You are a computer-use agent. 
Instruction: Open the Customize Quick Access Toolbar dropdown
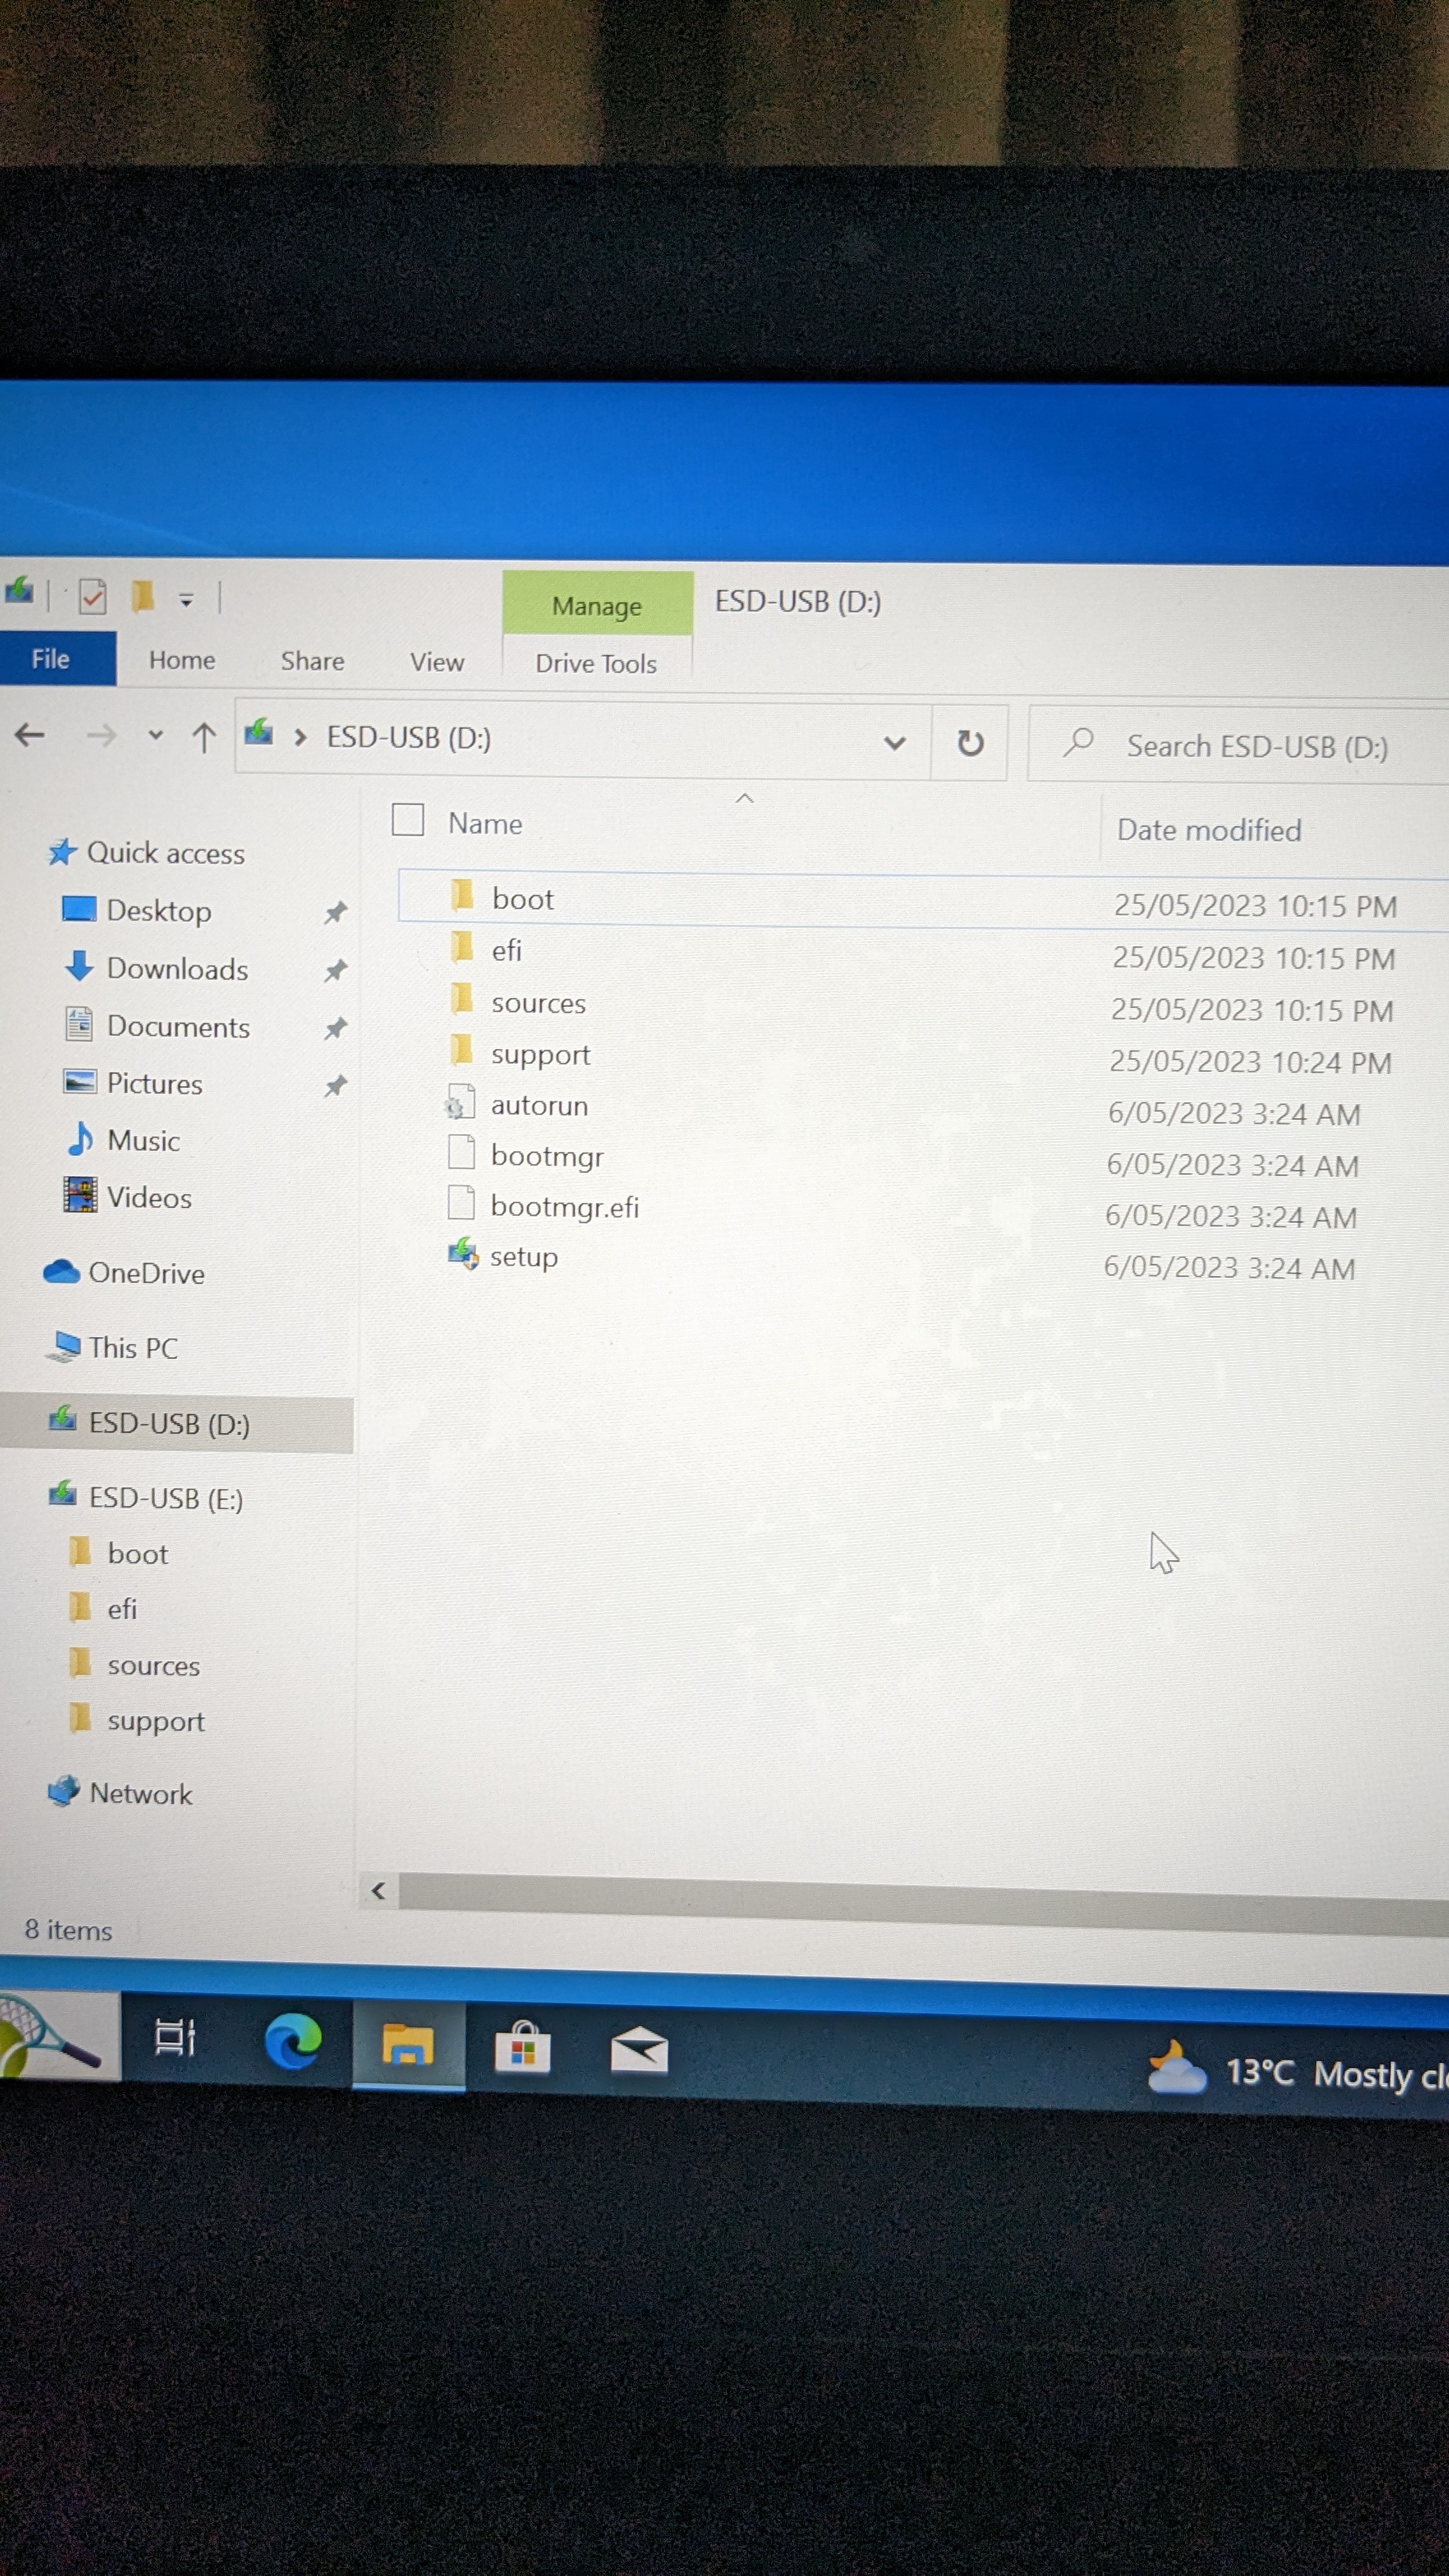coord(186,600)
